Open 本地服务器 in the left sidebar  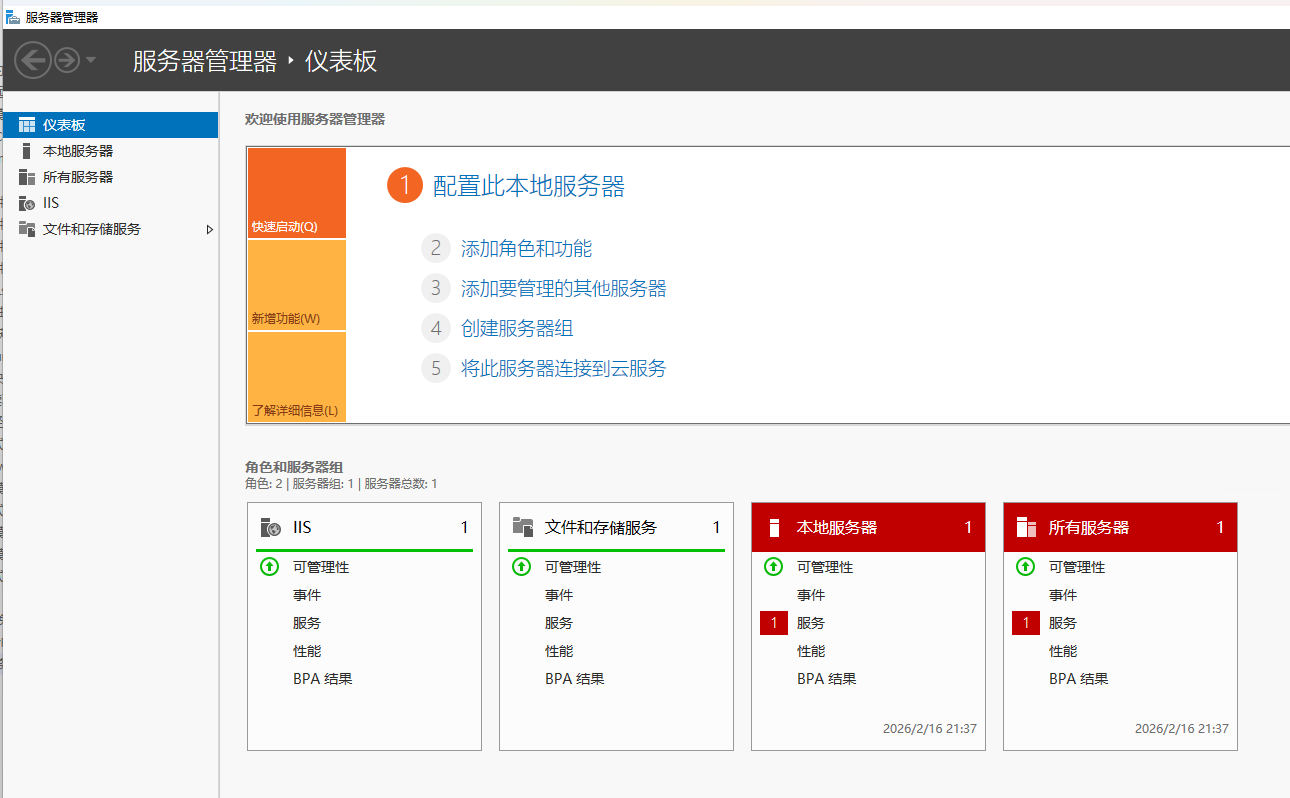click(77, 151)
